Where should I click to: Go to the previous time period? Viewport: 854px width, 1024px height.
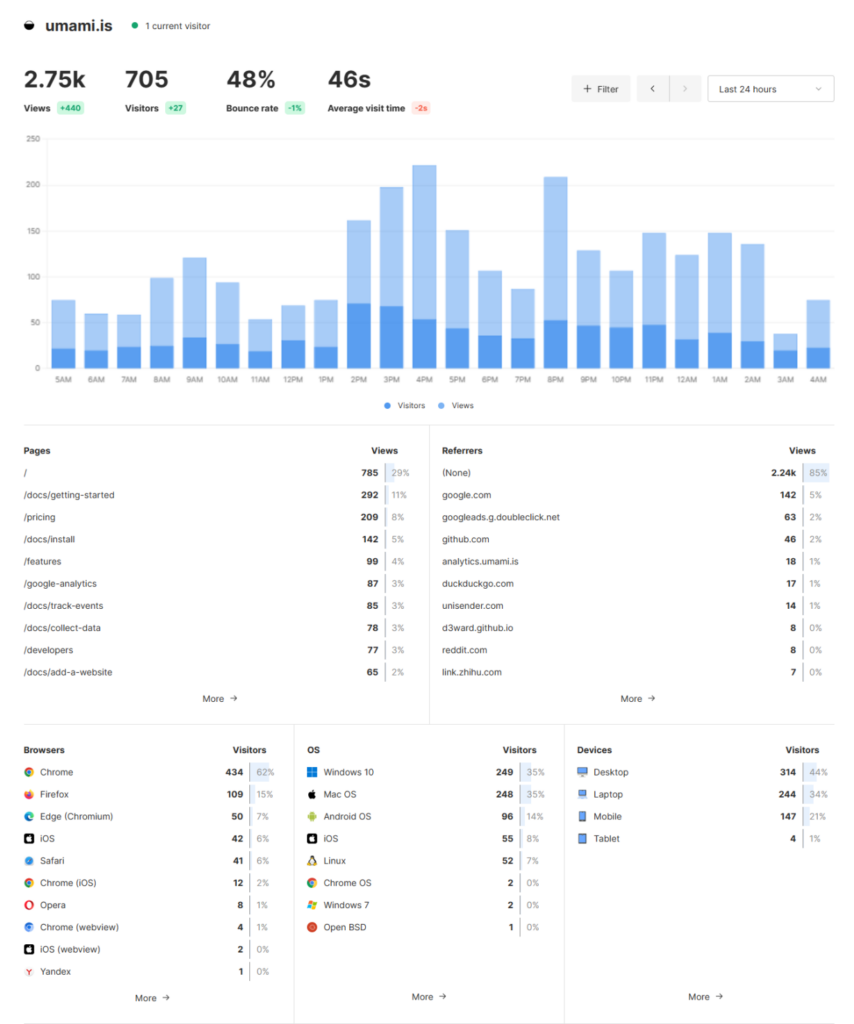[653, 89]
